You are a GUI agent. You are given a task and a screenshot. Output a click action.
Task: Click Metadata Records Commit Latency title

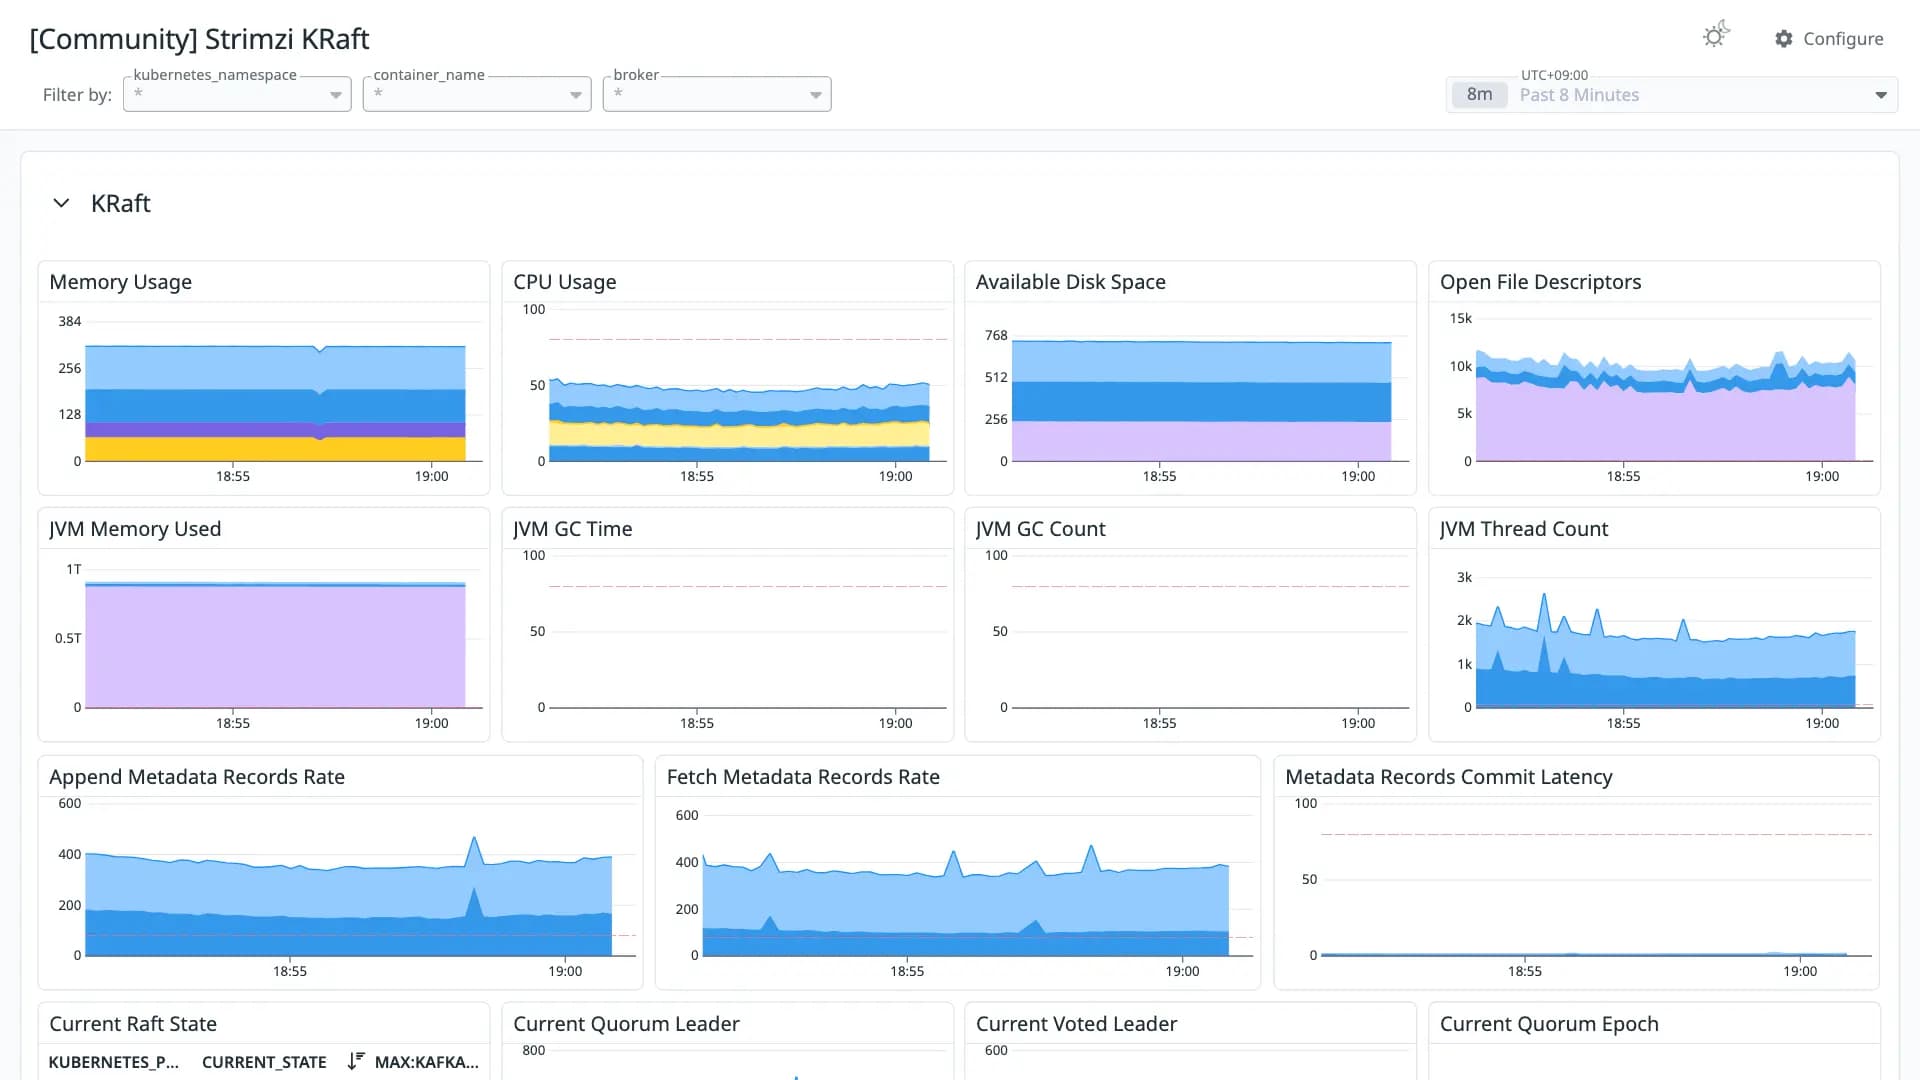[1448, 777]
